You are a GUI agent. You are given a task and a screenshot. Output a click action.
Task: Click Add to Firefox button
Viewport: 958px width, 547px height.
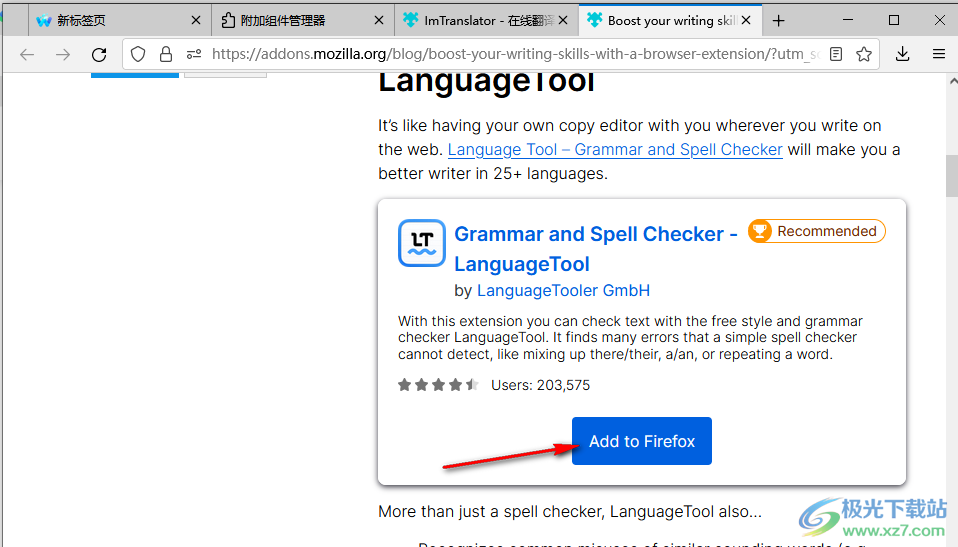click(642, 441)
